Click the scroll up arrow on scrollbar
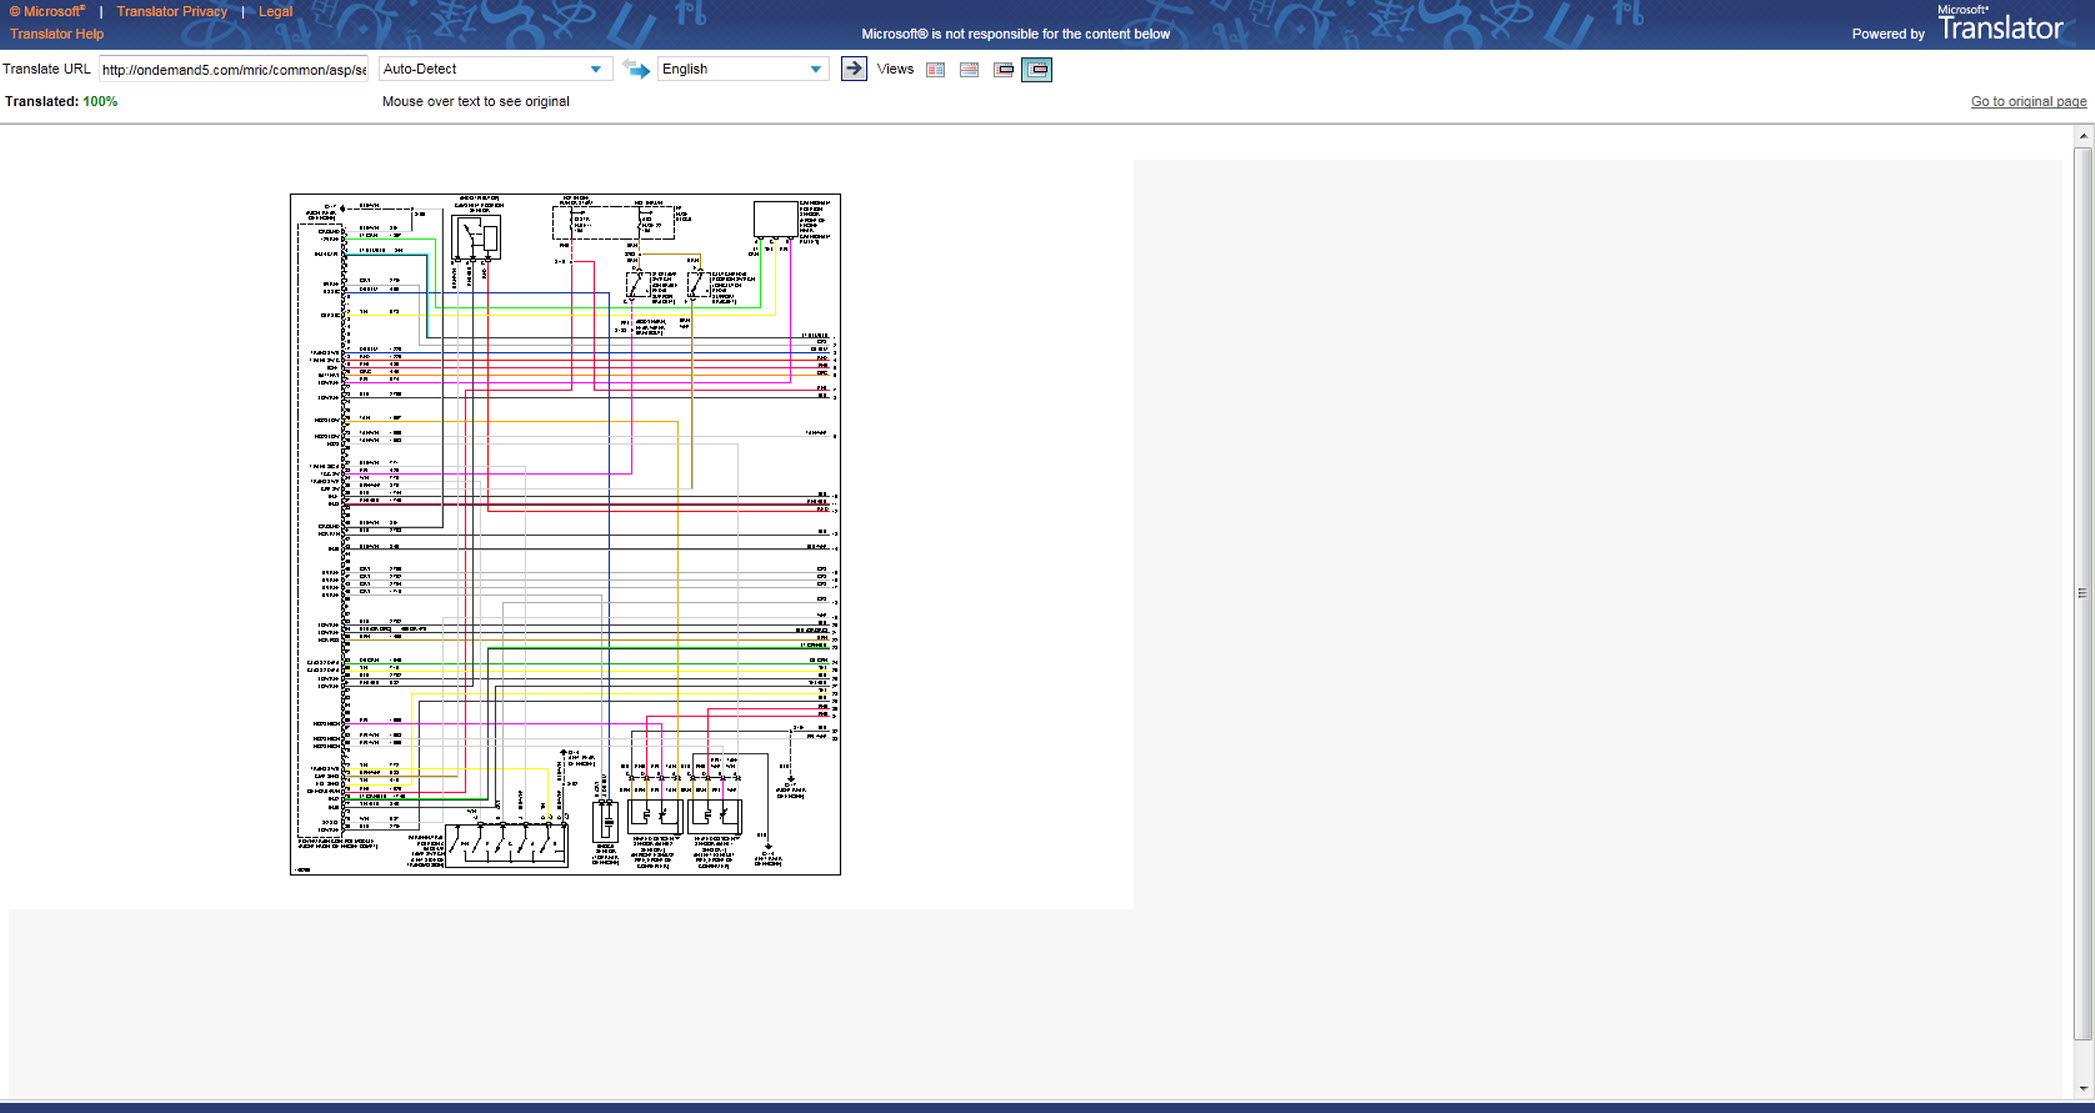The height and width of the screenshot is (1113, 2095). pos(2083,136)
